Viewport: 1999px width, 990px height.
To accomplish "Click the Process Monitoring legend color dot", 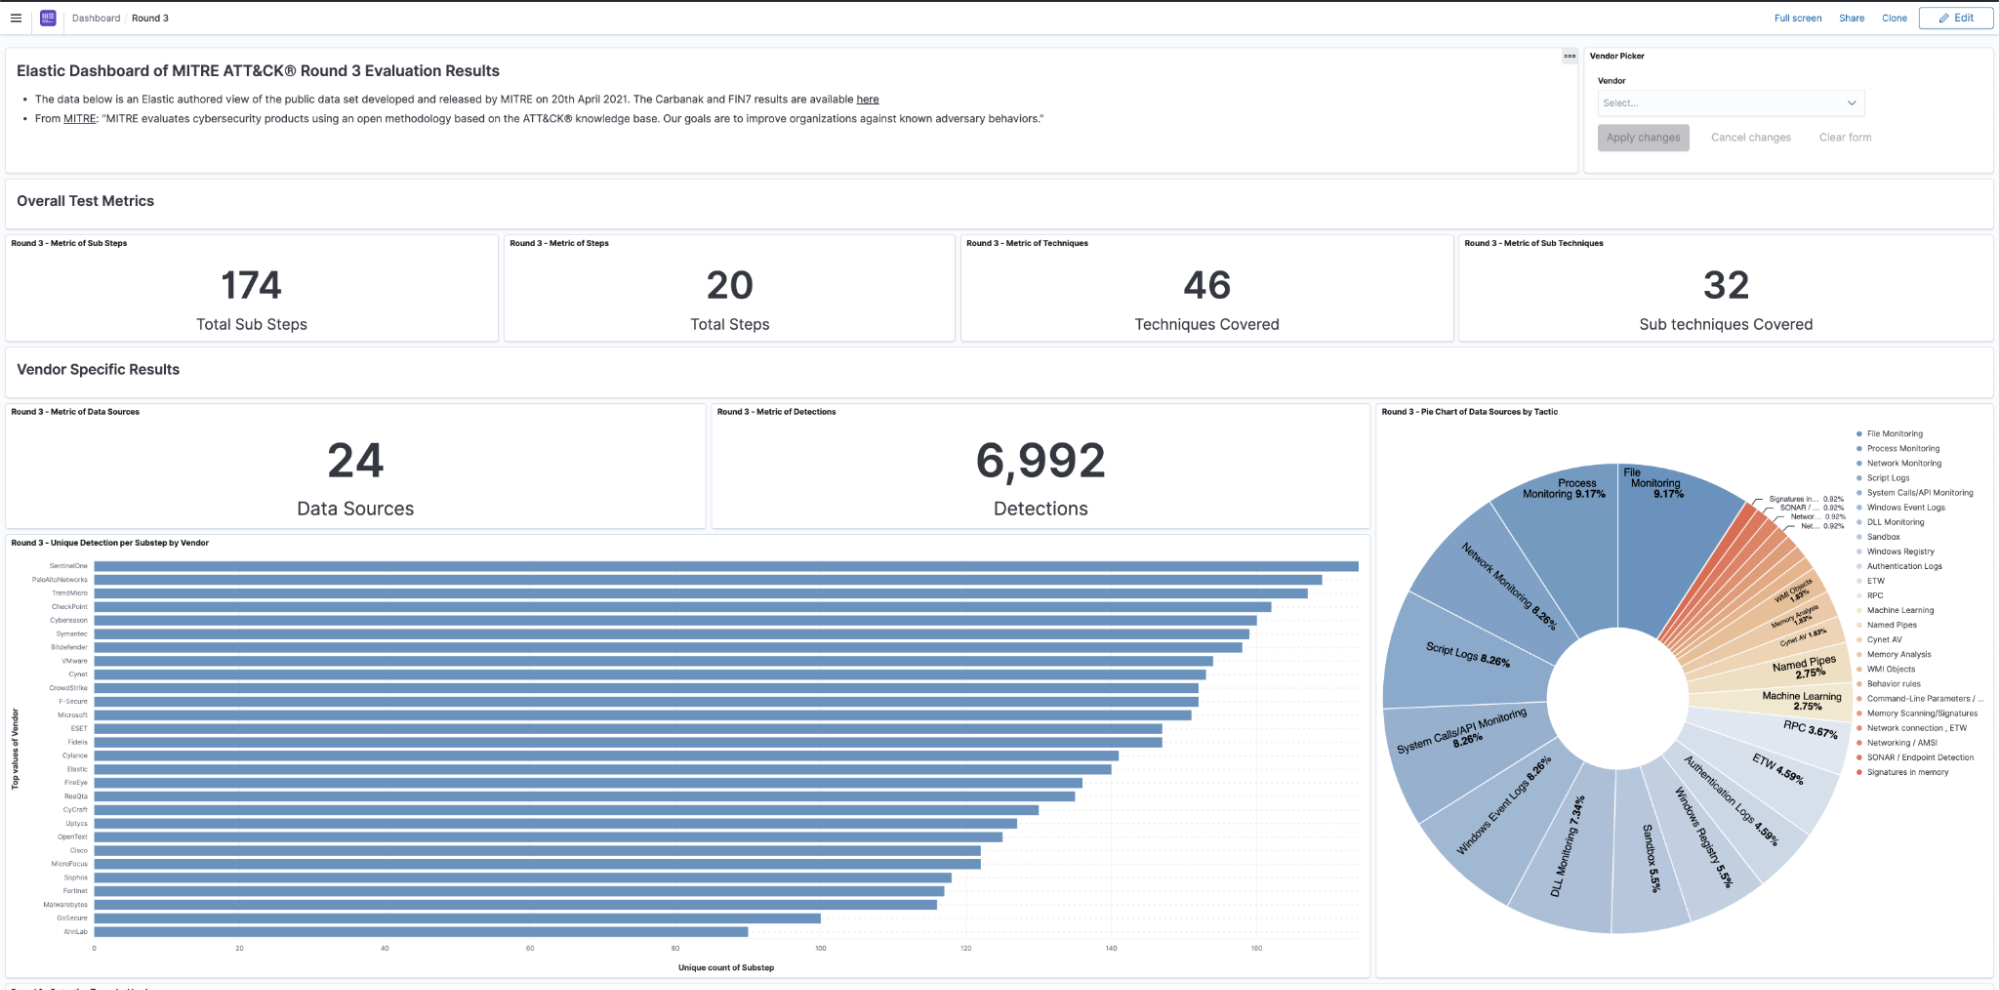I will (1859, 449).
